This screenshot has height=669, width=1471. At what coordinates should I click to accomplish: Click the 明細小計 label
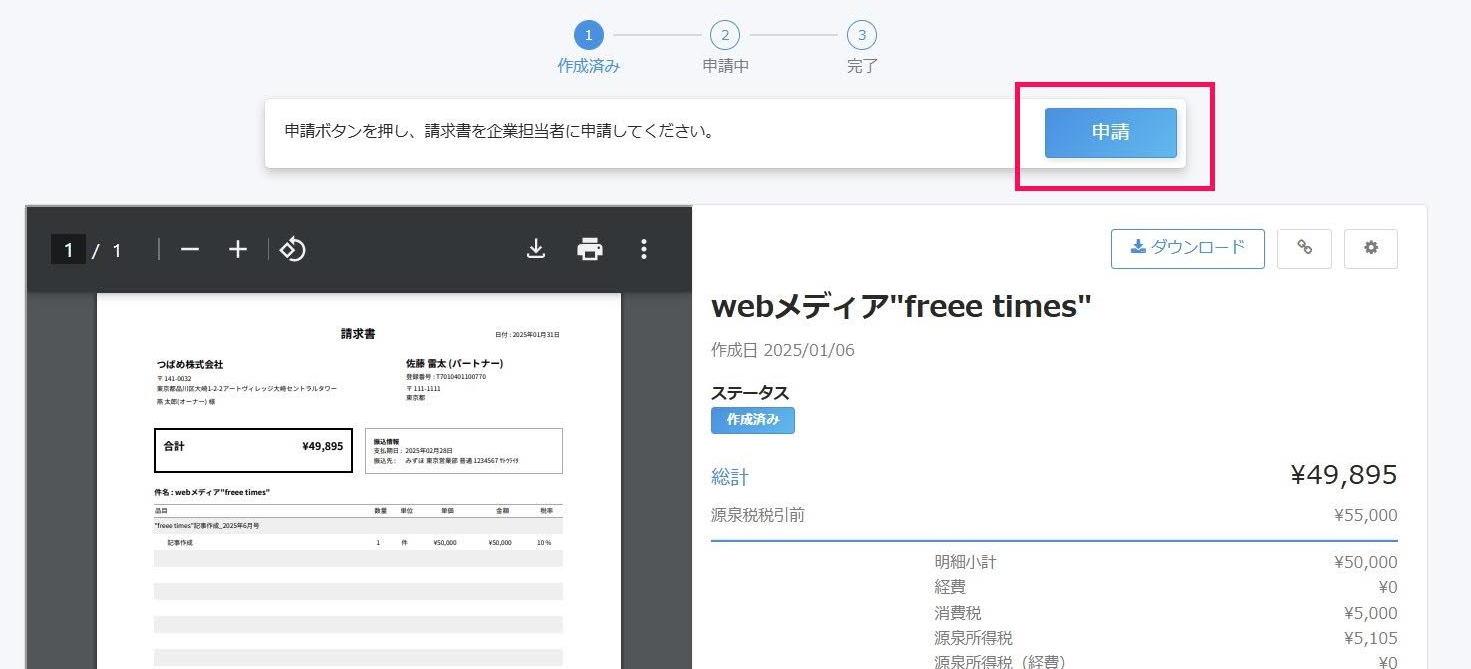pos(965,562)
